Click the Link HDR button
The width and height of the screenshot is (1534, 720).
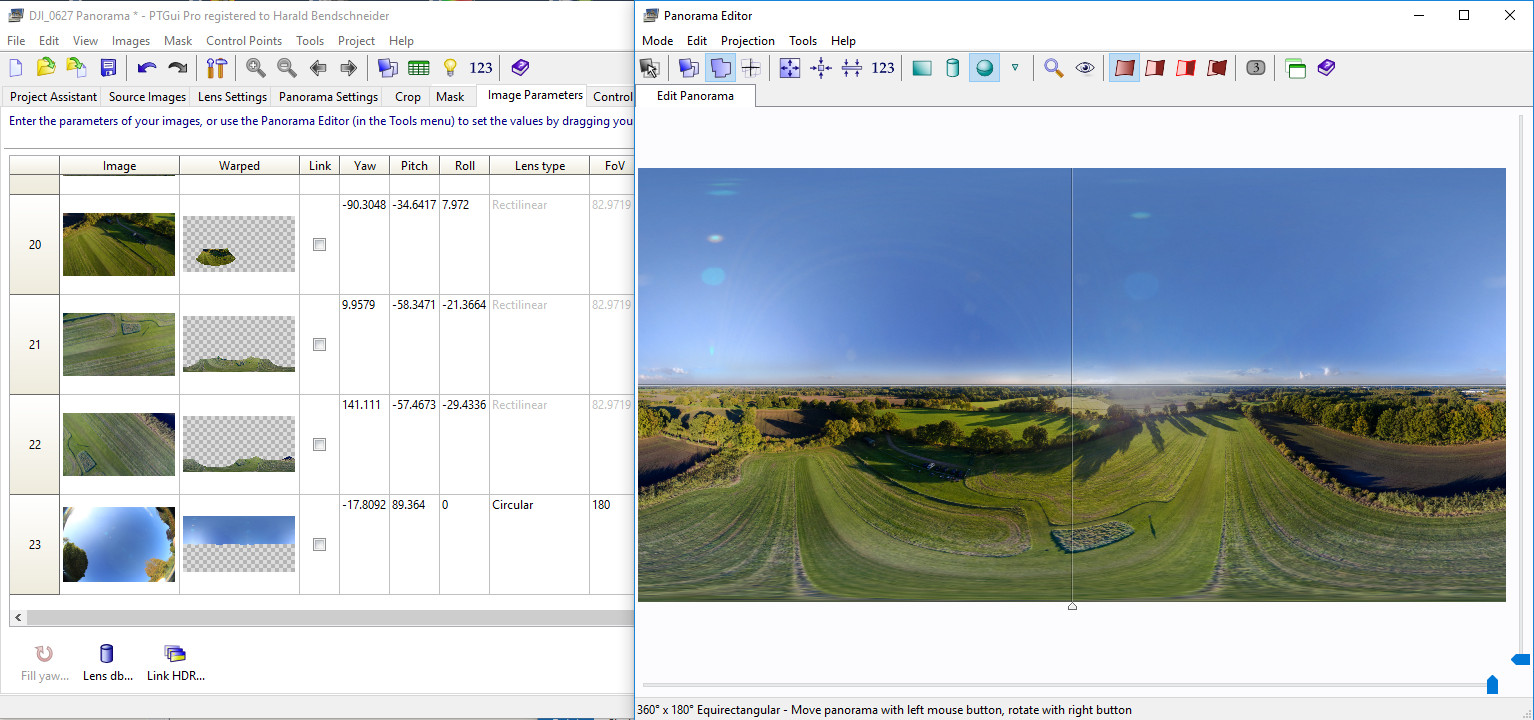click(x=175, y=663)
